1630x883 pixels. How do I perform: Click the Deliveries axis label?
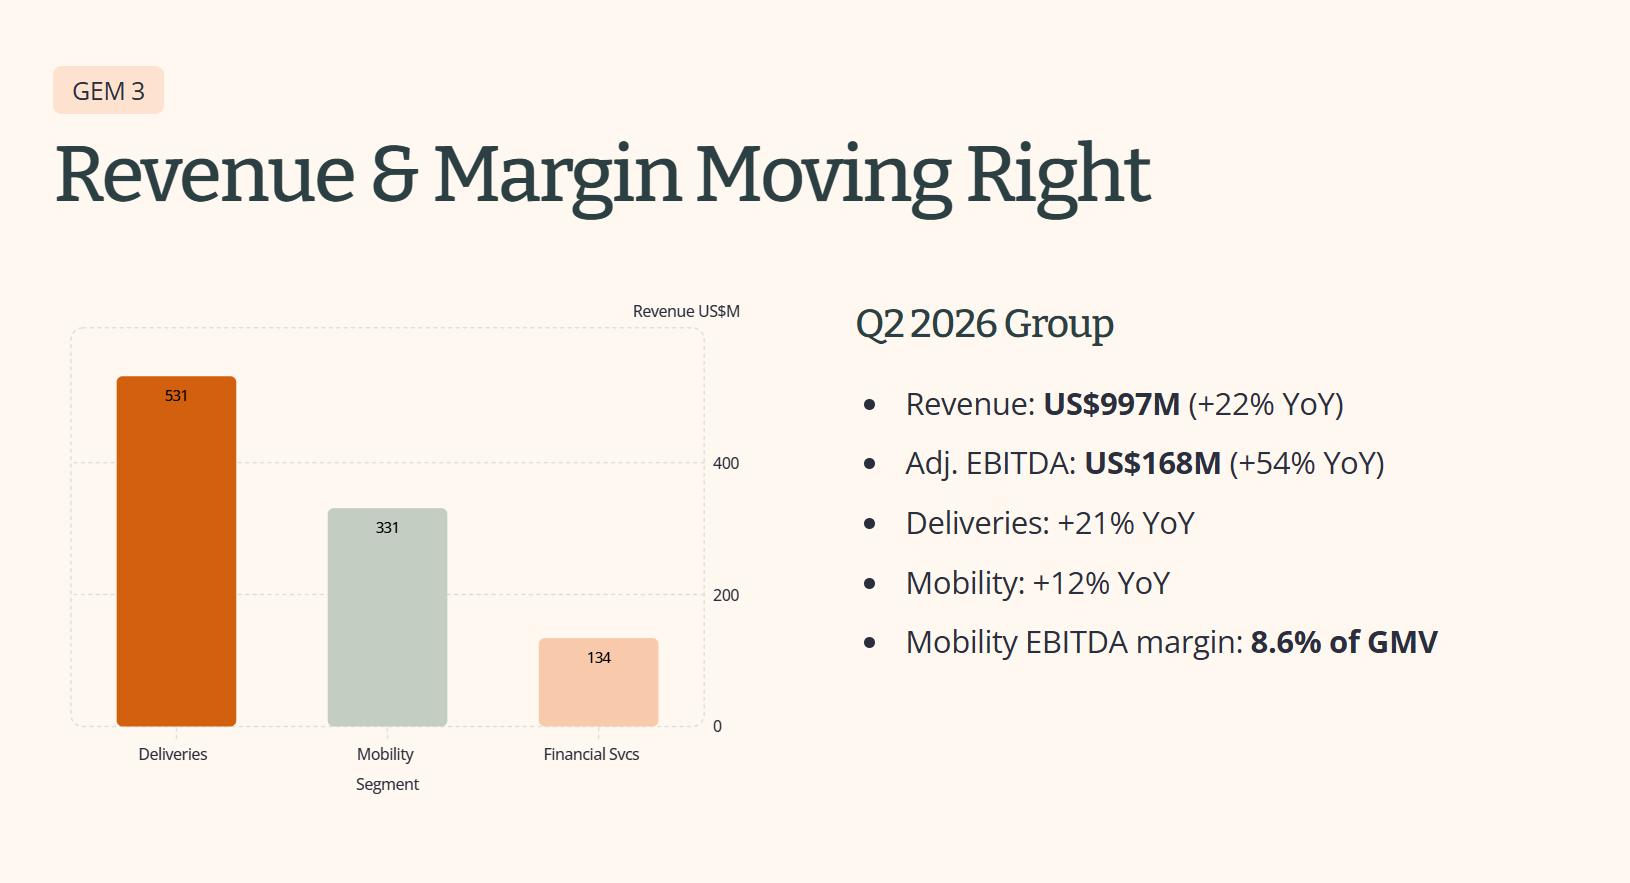coord(173,754)
